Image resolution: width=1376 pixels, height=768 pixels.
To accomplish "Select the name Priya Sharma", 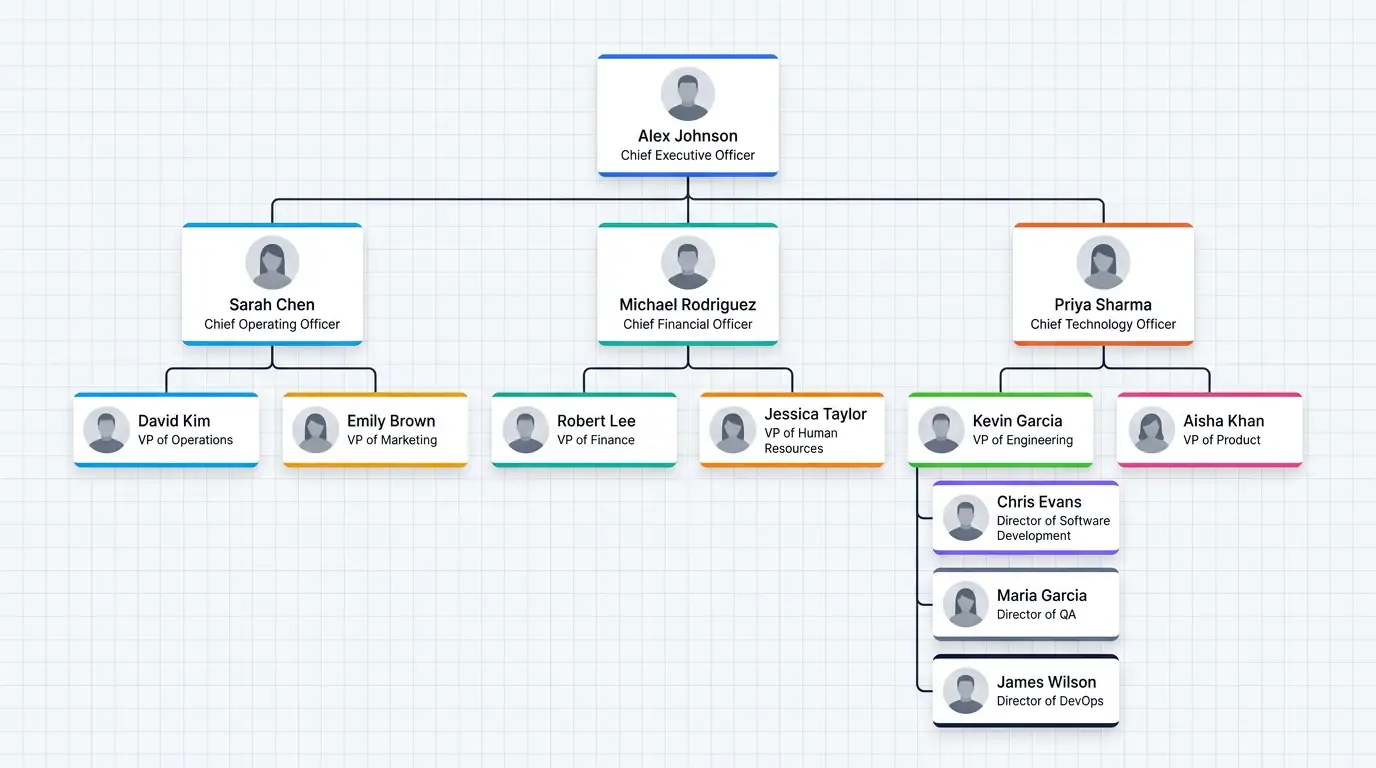I will [1103, 305].
